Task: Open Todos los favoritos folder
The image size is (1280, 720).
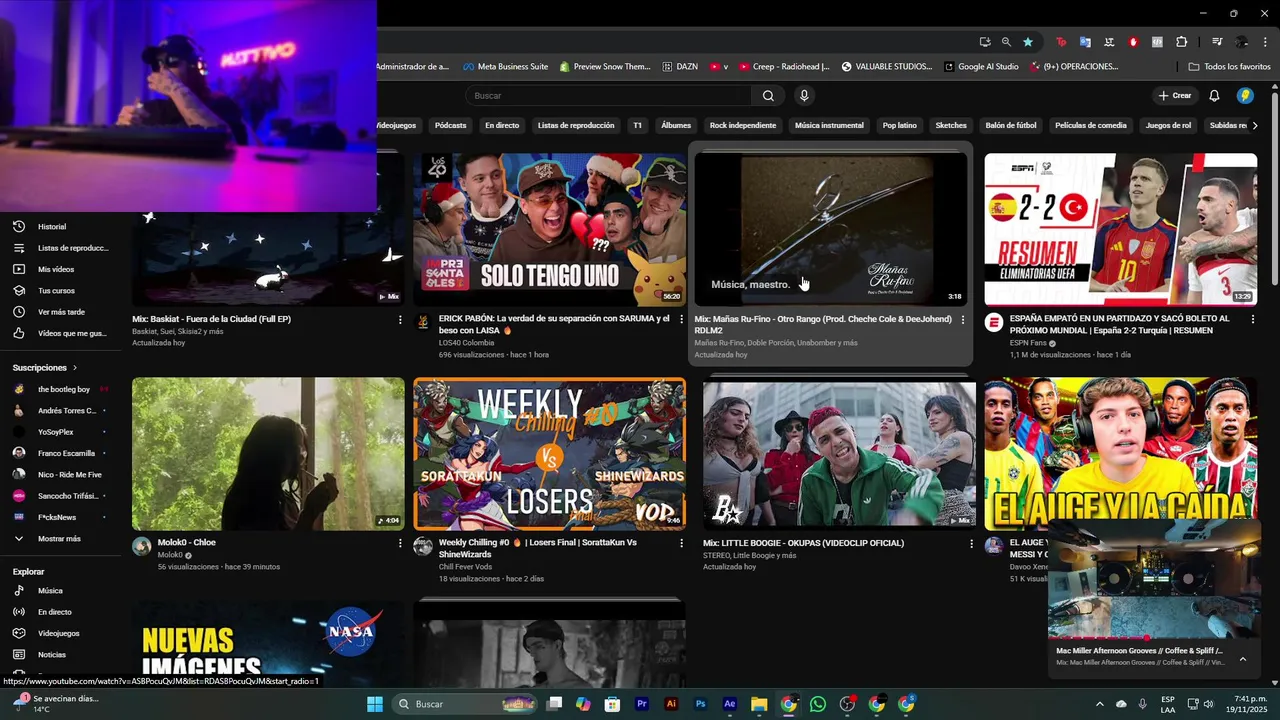Action: [x=1229, y=67]
